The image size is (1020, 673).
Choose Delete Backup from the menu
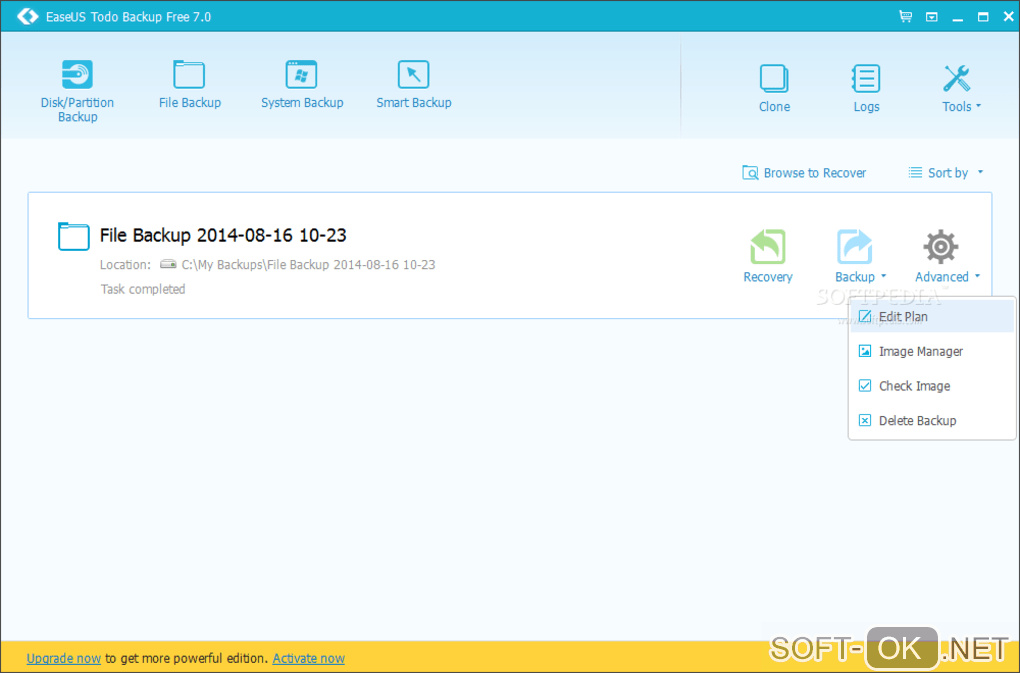932,421
